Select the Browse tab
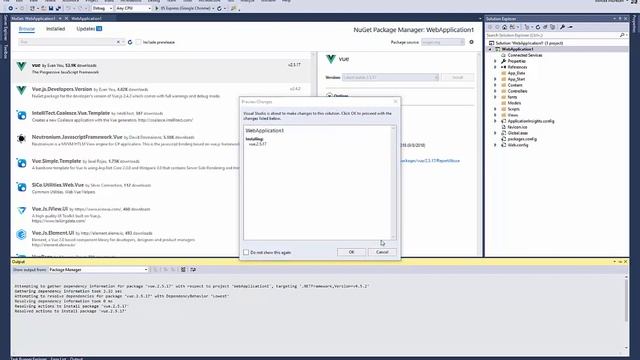This screenshot has height=360, width=640. click(27, 29)
